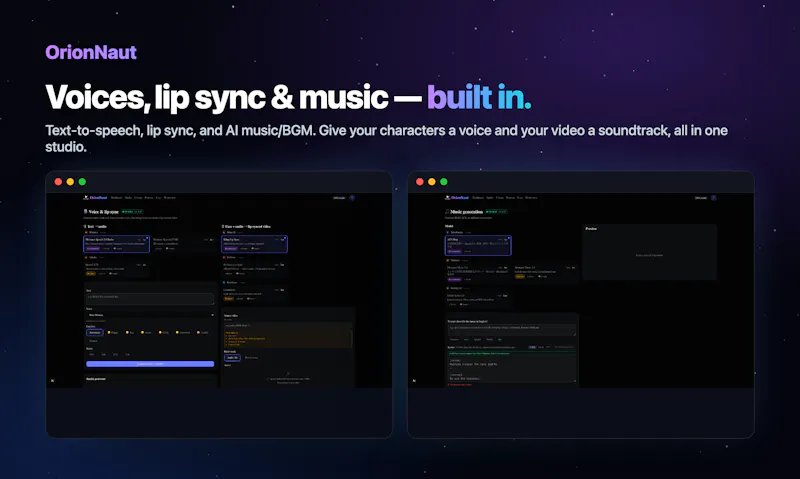Image resolution: width=800 pixels, height=479 pixels.
Task: Focus the music prompt text box
Action: (512, 330)
